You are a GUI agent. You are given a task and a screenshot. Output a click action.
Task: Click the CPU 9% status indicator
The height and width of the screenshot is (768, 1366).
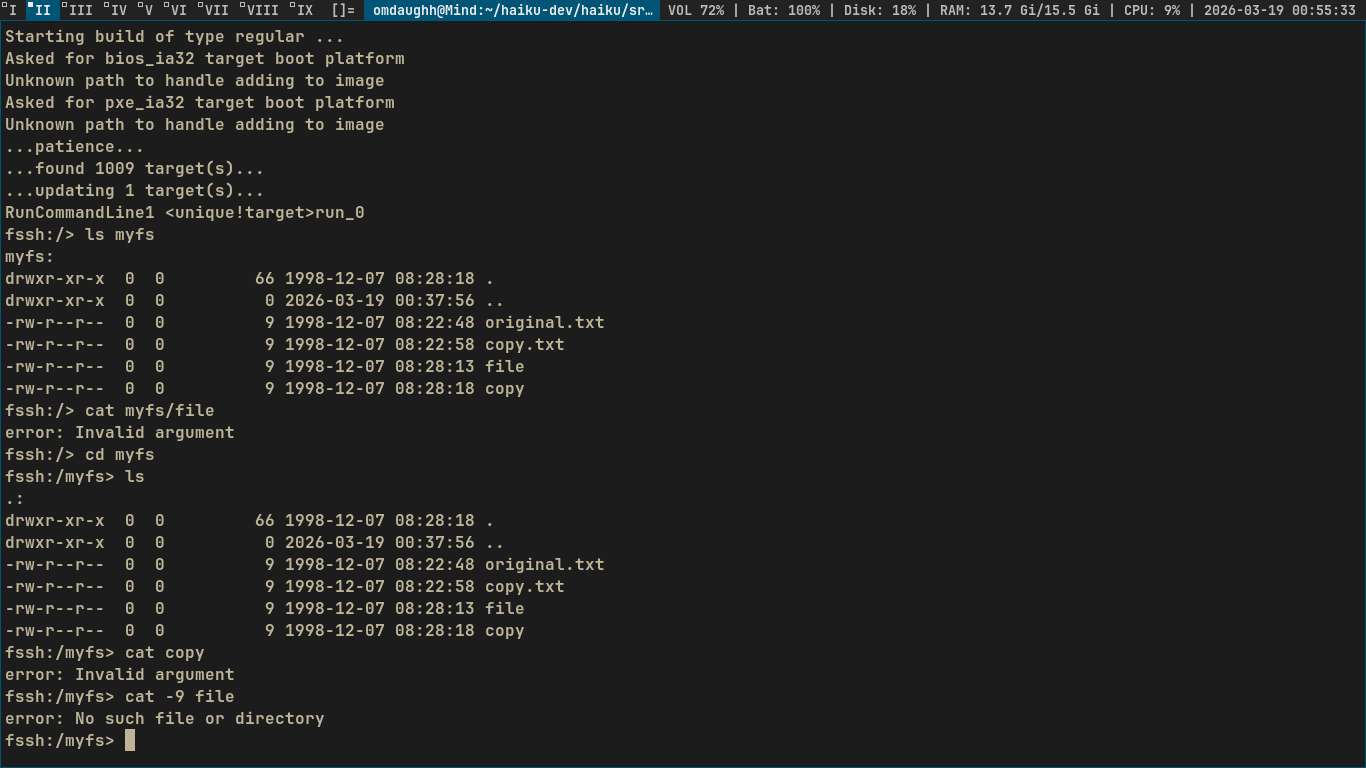(x=1151, y=10)
